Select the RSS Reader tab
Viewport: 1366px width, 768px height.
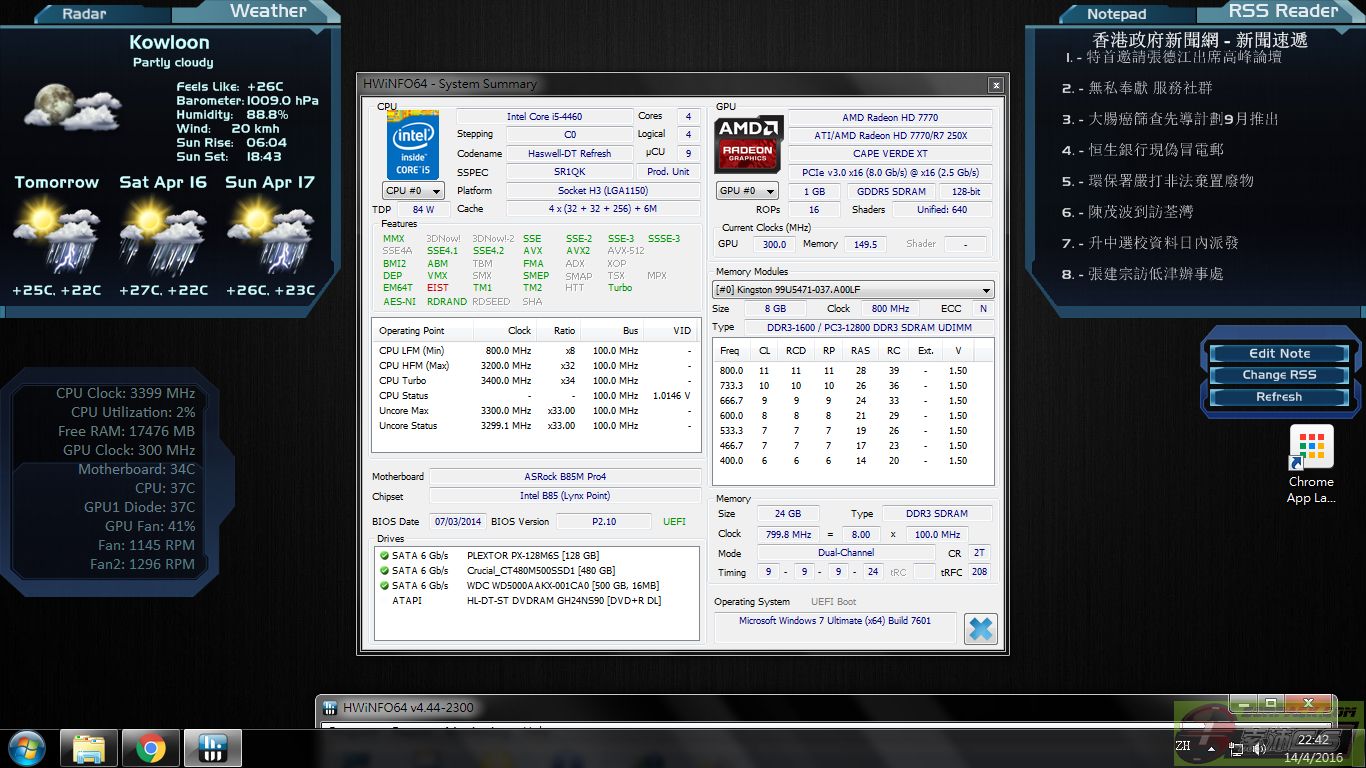click(x=1282, y=11)
